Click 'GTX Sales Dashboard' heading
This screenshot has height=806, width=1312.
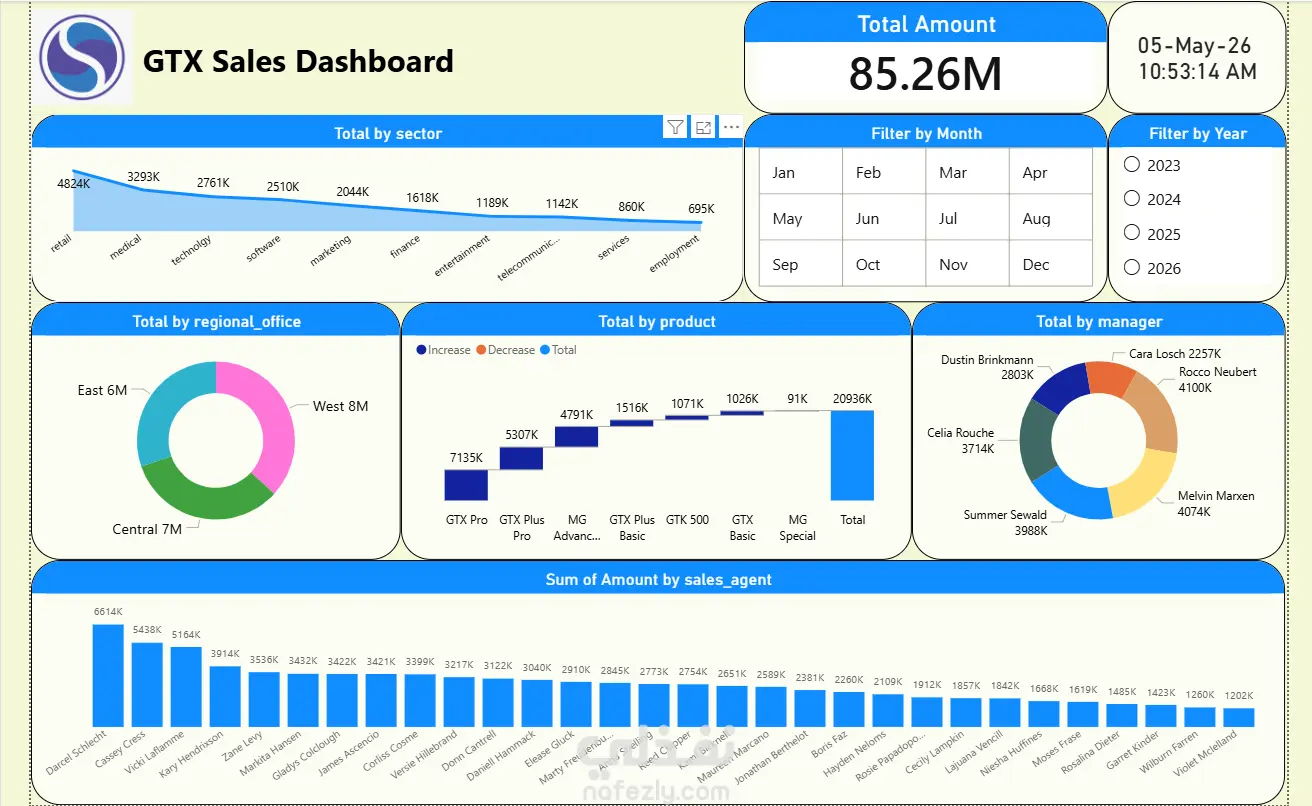pos(298,62)
